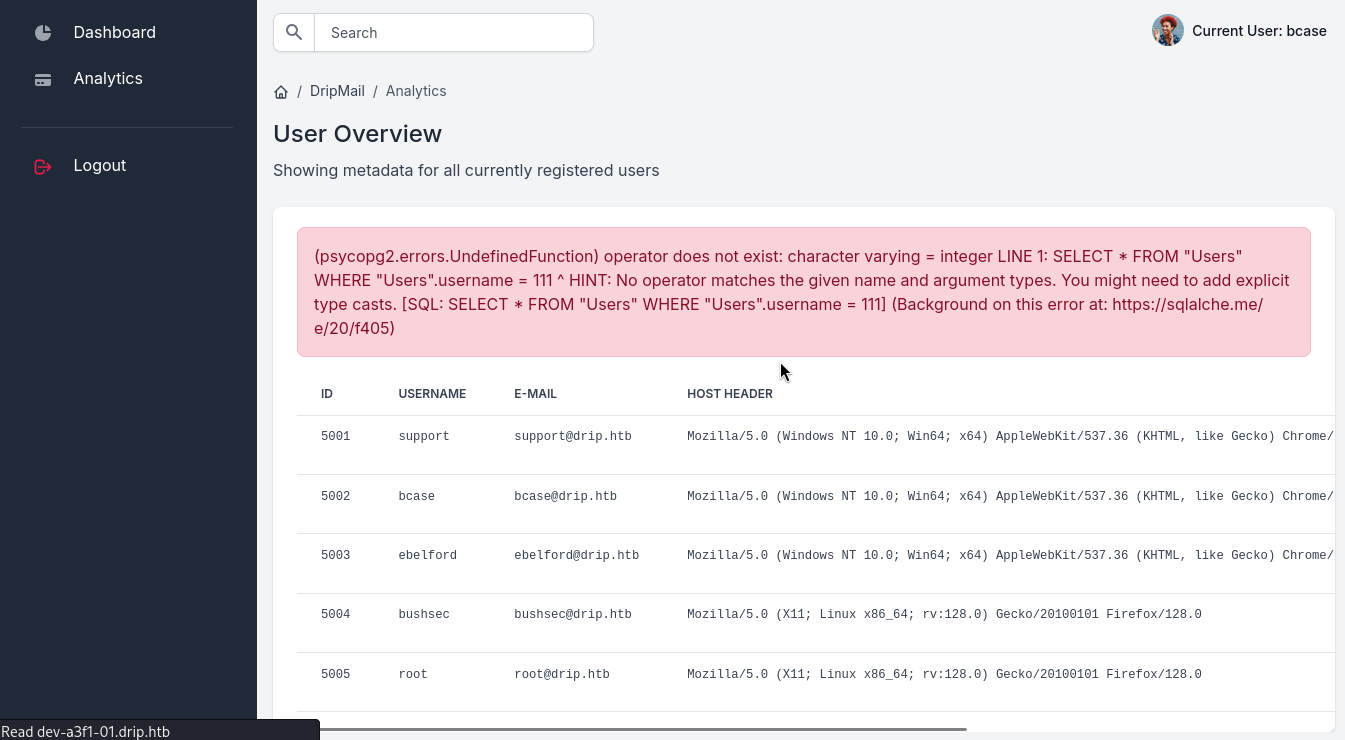Select Logout in the sidebar
The width and height of the screenshot is (1345, 740).
[99, 165]
